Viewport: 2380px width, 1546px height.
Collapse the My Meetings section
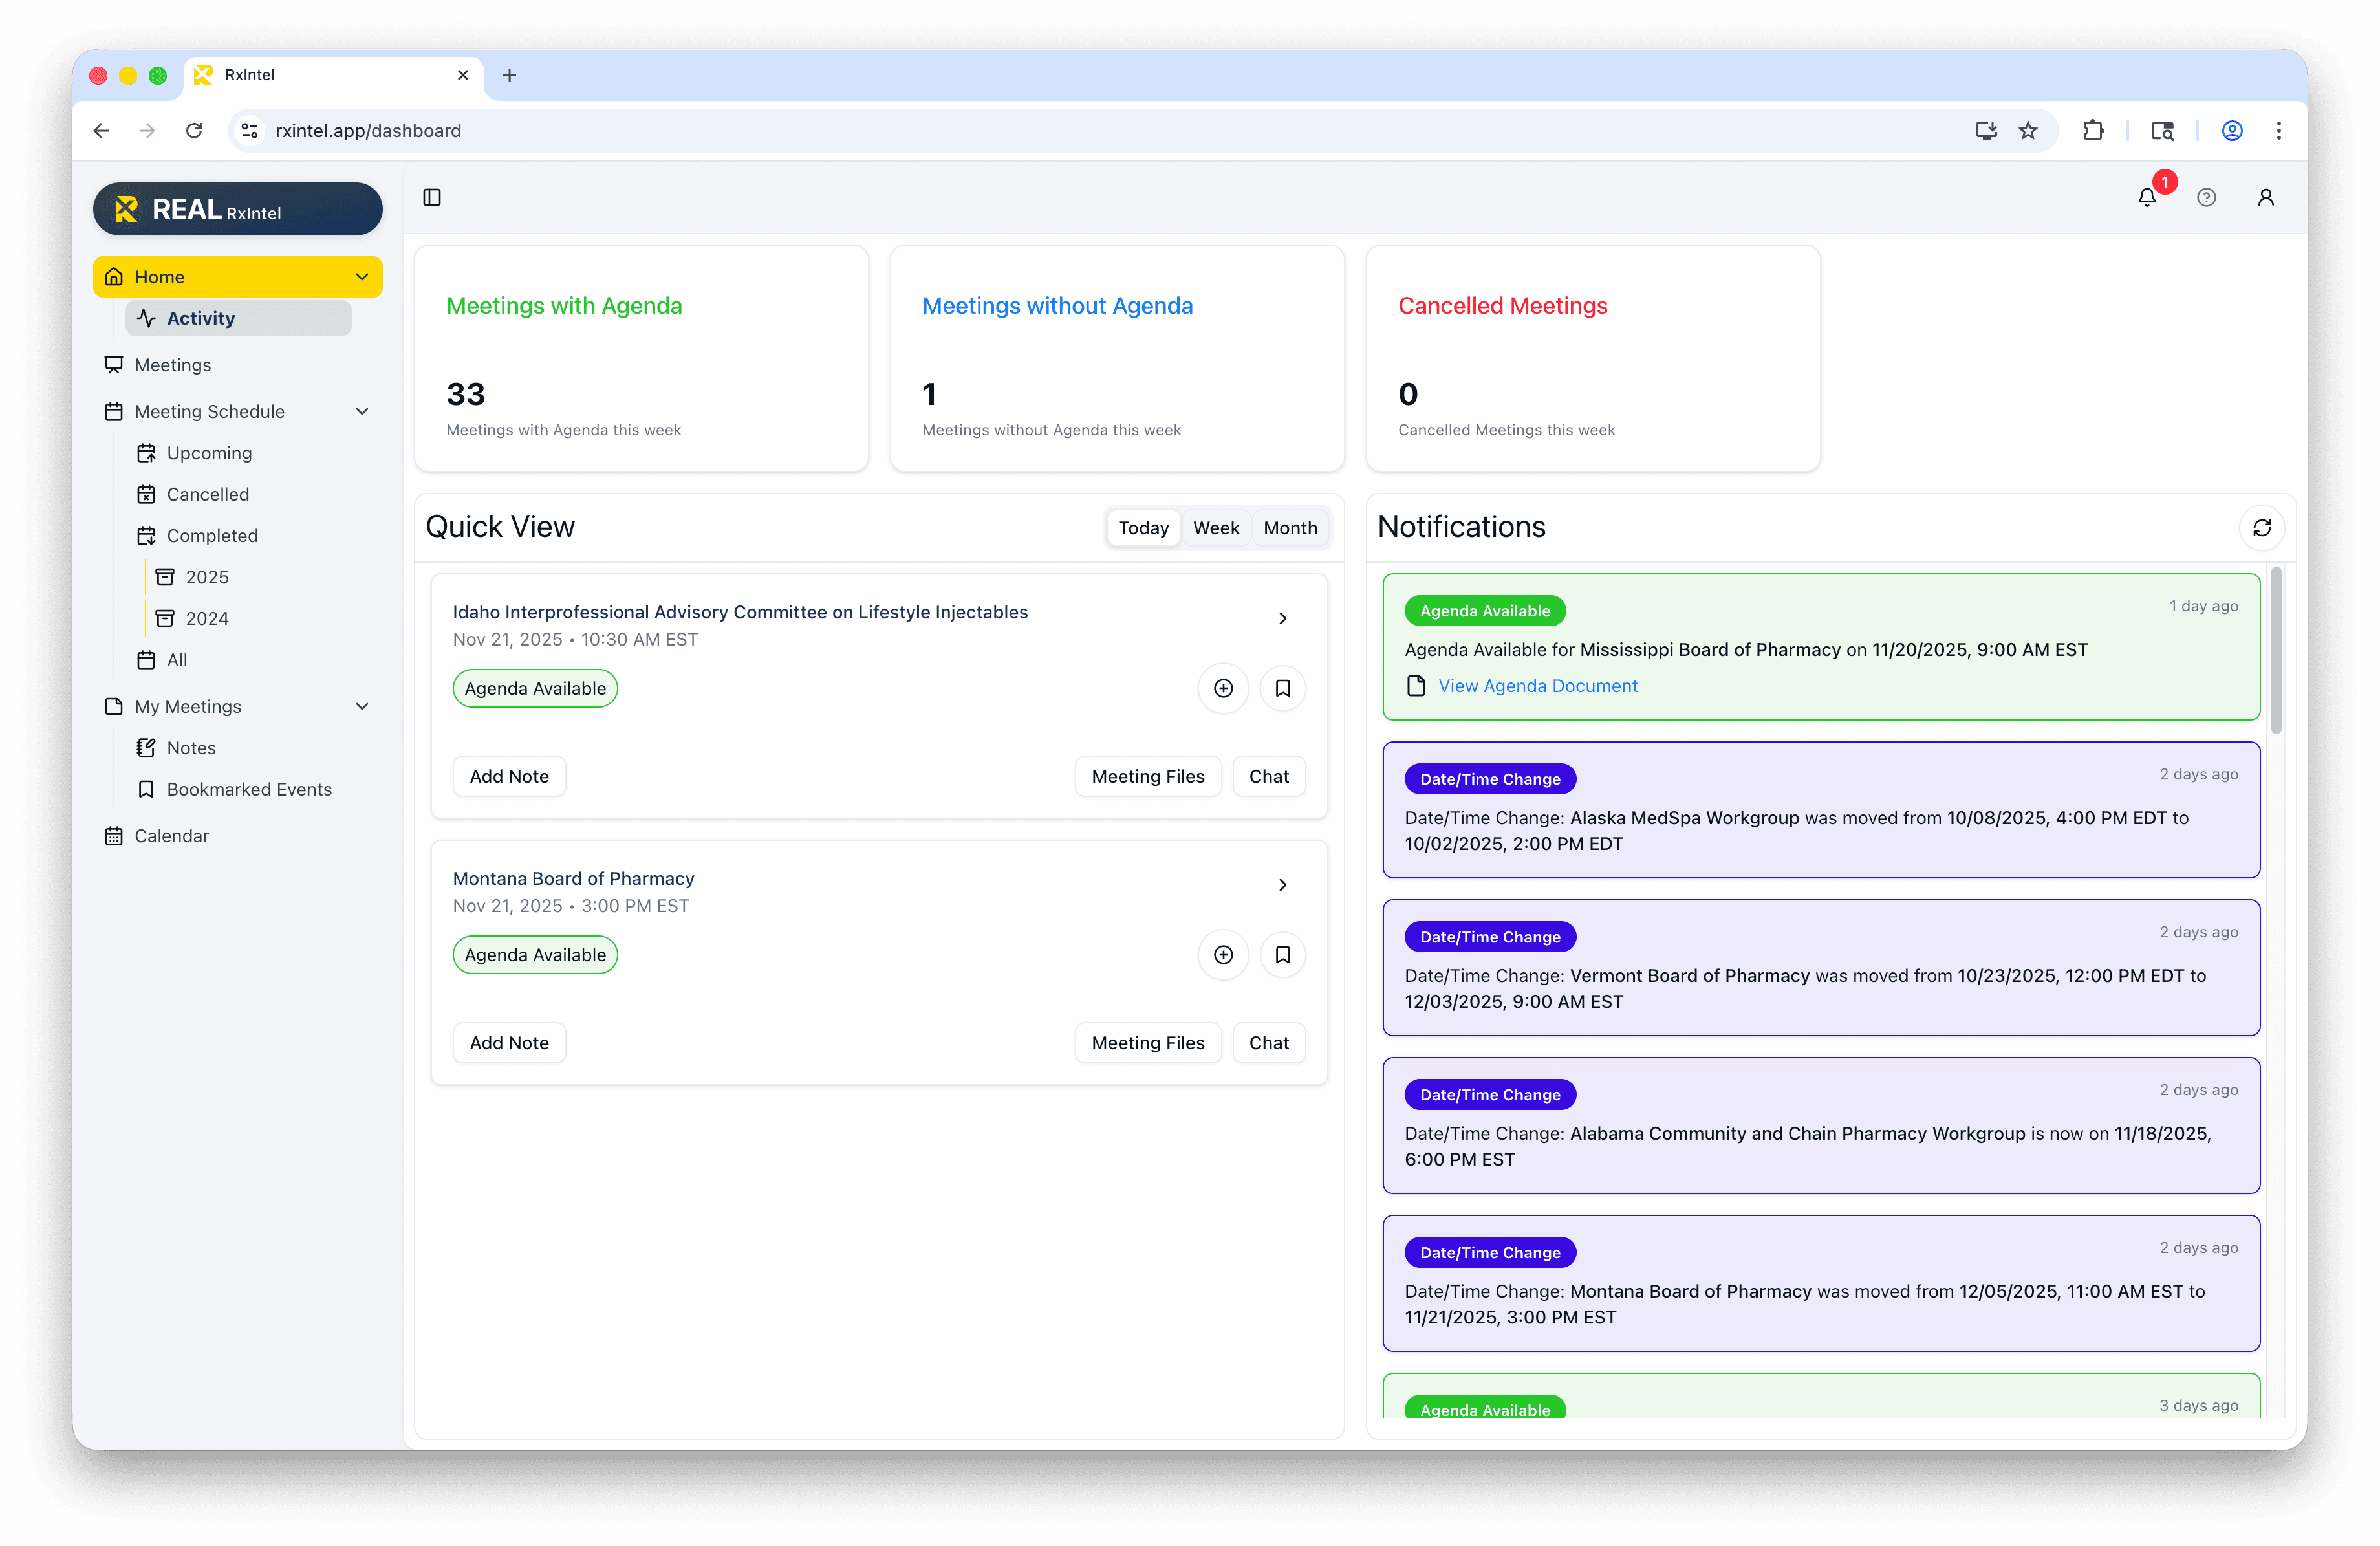pyautogui.click(x=362, y=706)
